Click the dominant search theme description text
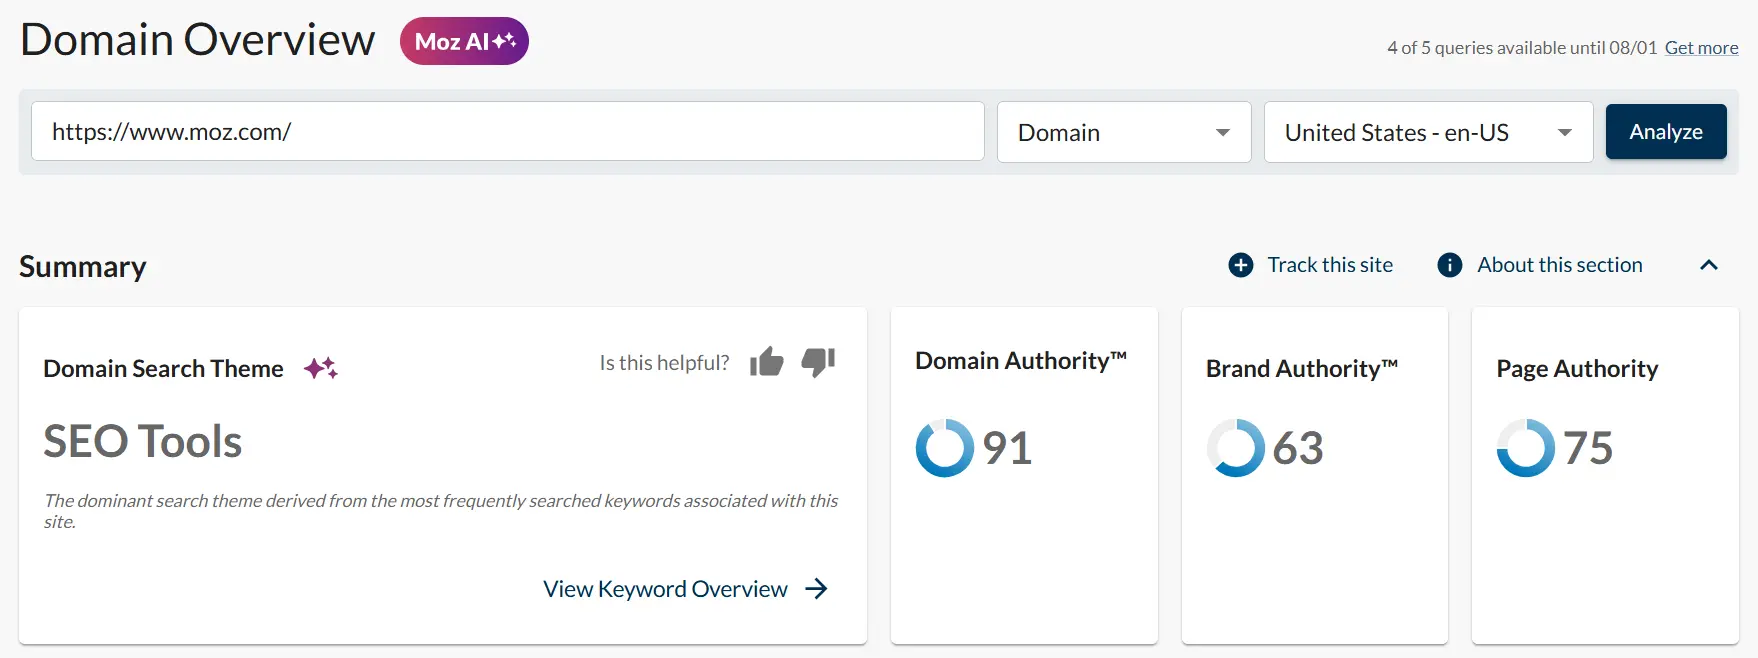 441,511
